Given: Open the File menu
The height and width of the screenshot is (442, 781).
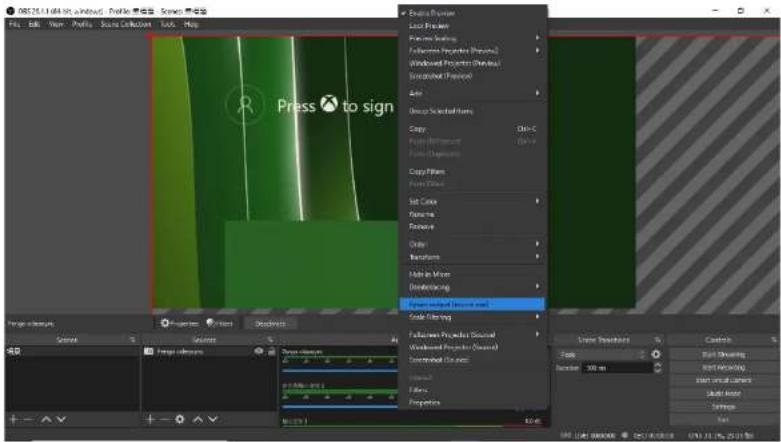Looking at the screenshot, I should coord(14,24).
